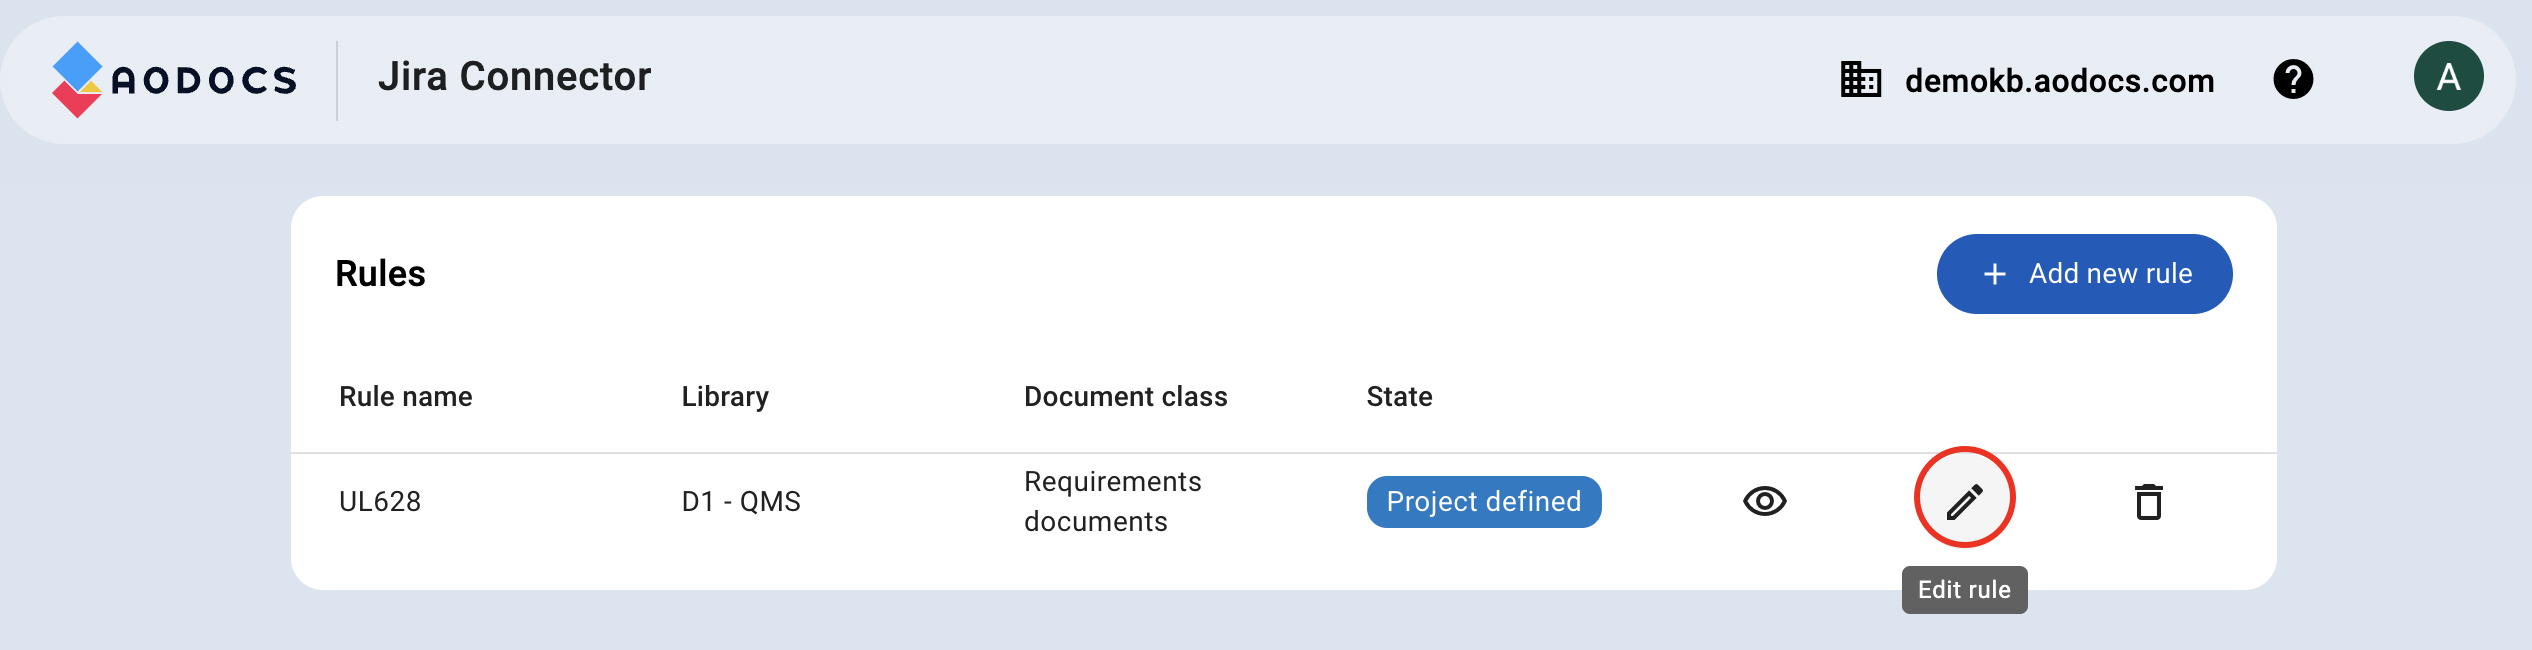Click the pencil Edit rule icon
2532x650 pixels.
point(1964,500)
